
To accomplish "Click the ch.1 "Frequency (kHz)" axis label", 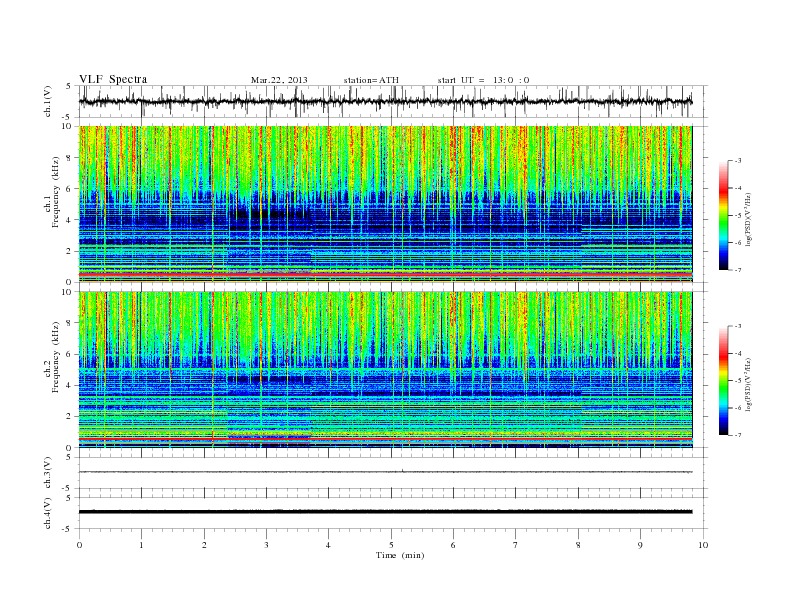I will 56,192.
